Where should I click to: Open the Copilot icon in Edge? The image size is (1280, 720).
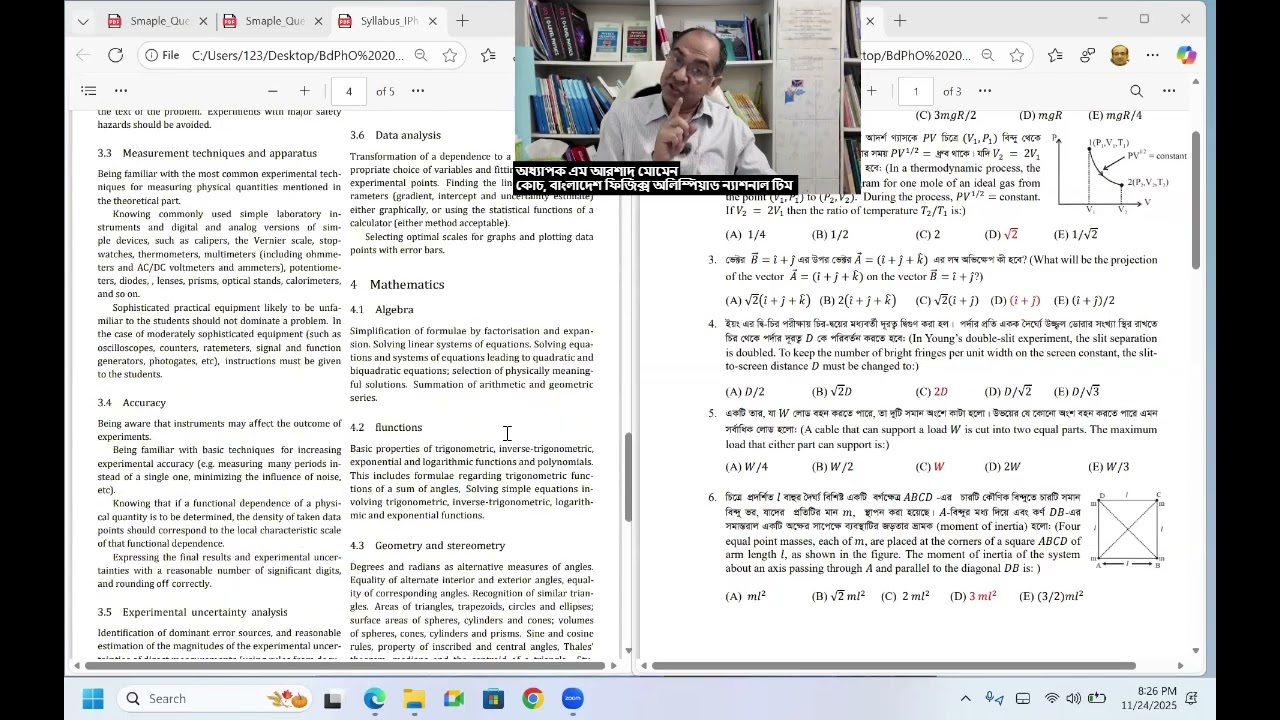point(1186,55)
